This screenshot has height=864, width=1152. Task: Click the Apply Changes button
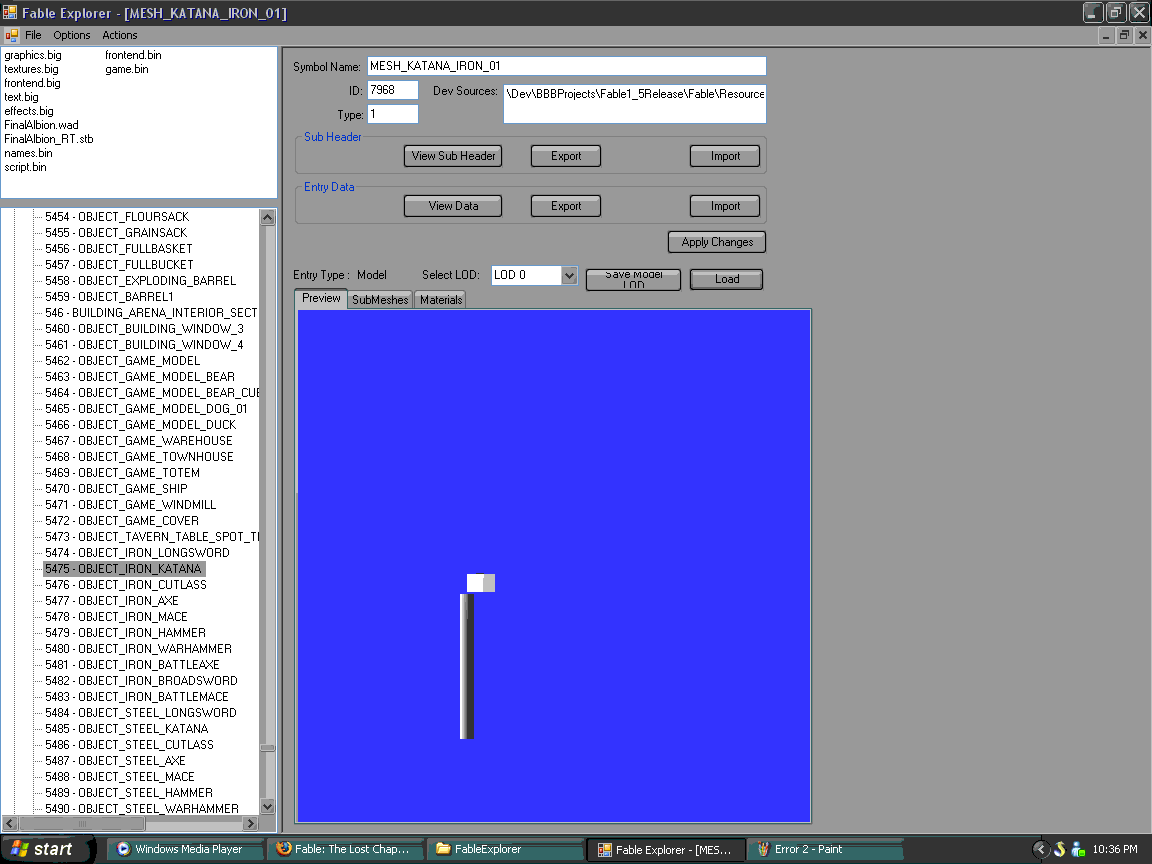click(x=717, y=242)
